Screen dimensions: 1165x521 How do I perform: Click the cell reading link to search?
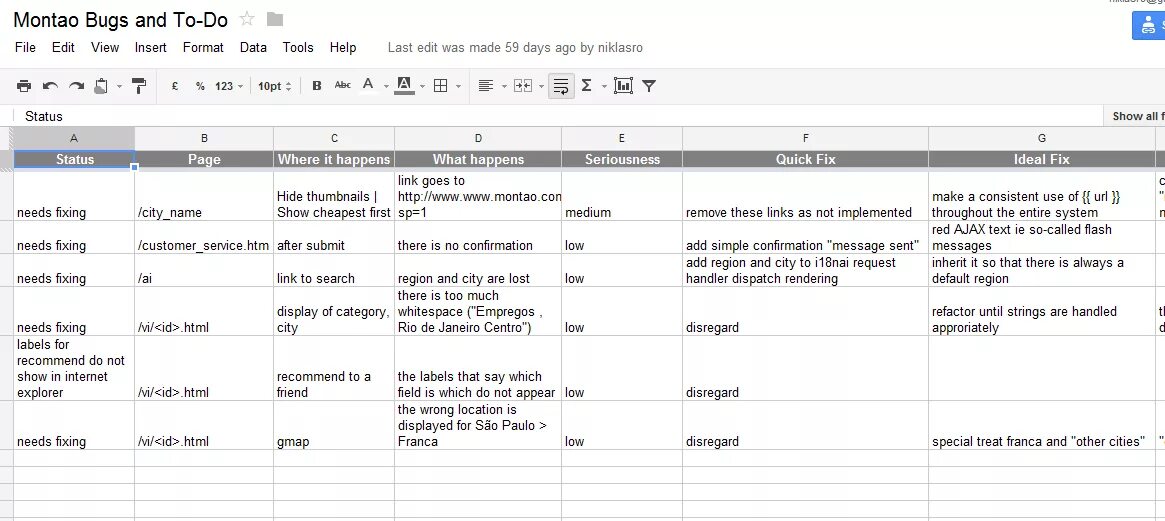click(x=334, y=271)
